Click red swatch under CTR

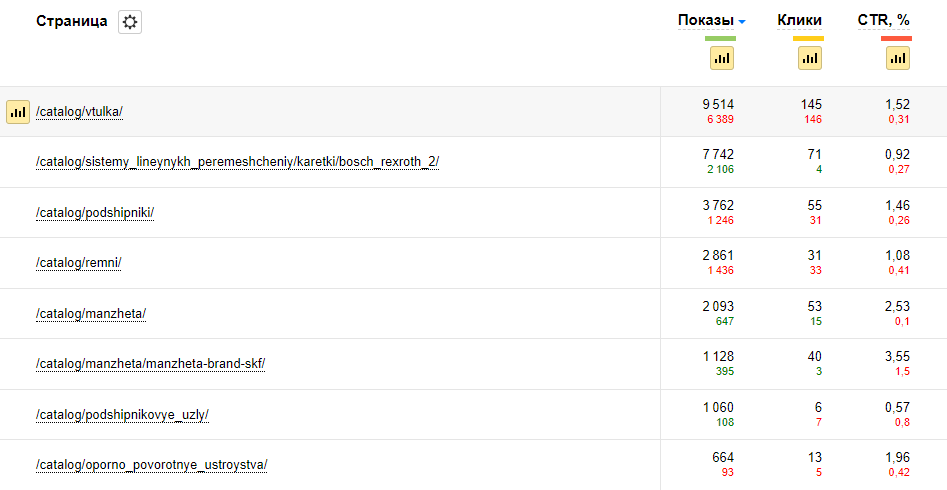(x=896, y=39)
